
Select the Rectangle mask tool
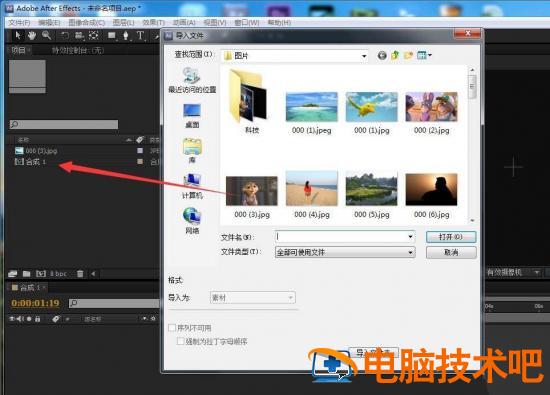tap(112, 35)
